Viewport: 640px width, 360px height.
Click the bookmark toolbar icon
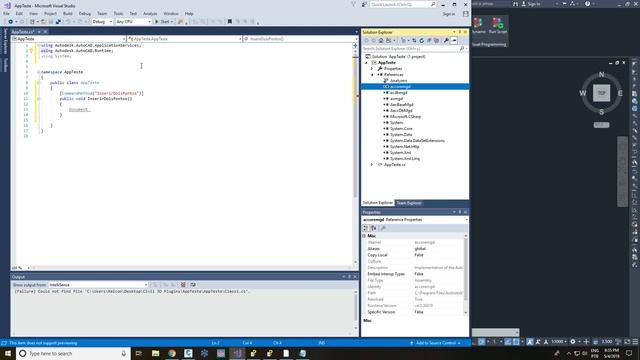pos(229,22)
